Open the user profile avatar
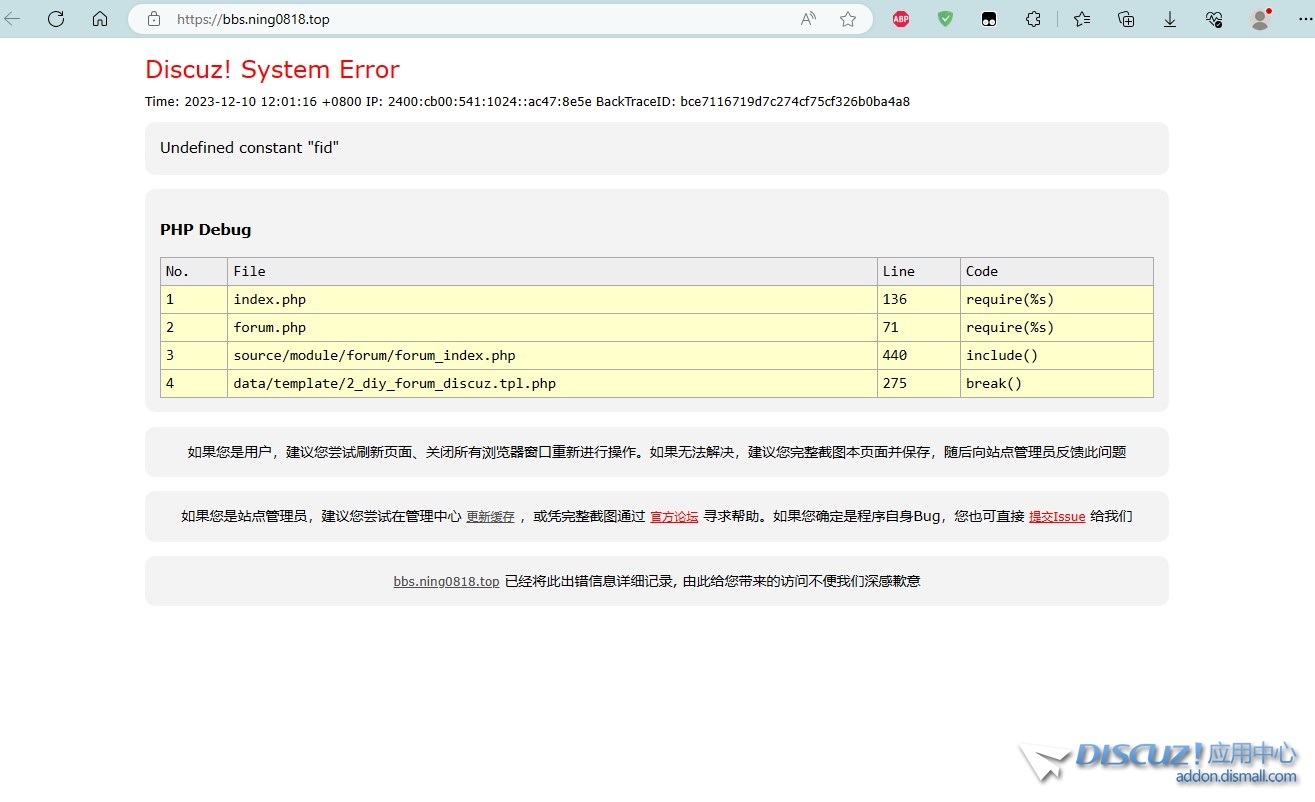1315x802 pixels. [x=1260, y=19]
